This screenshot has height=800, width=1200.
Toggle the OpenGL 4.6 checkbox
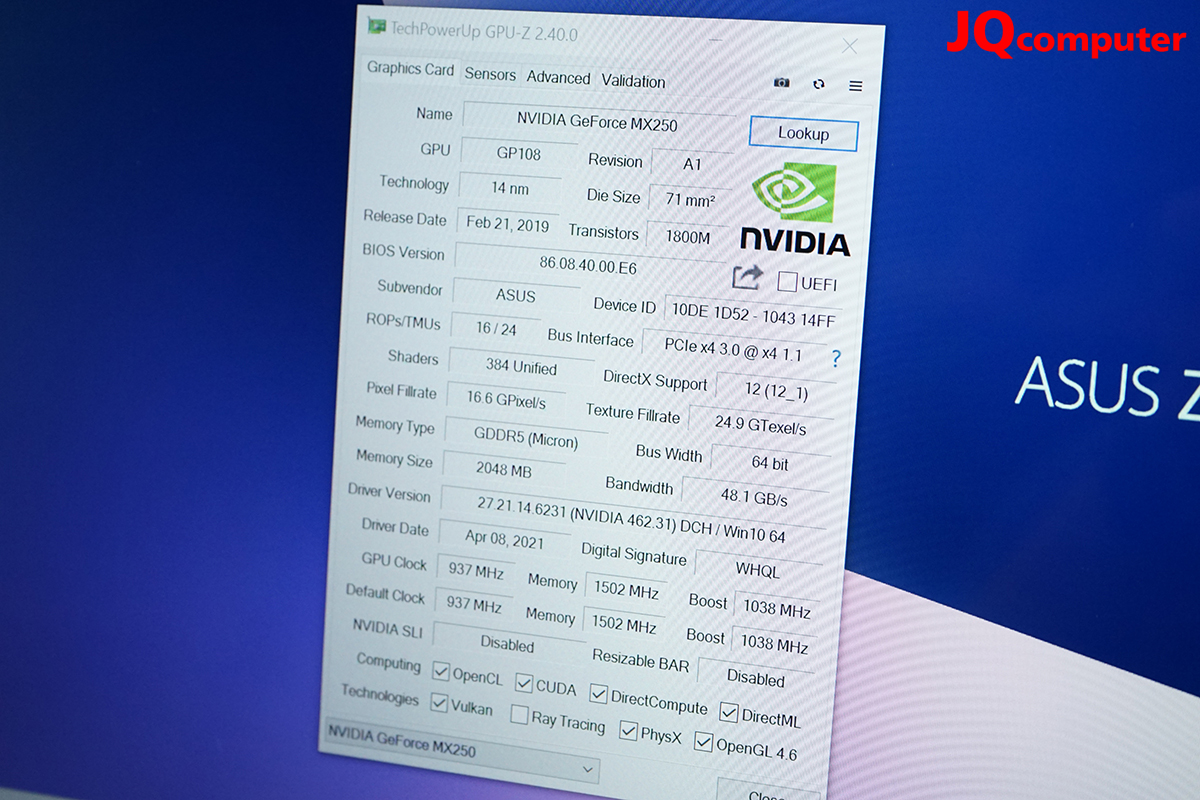click(x=703, y=742)
